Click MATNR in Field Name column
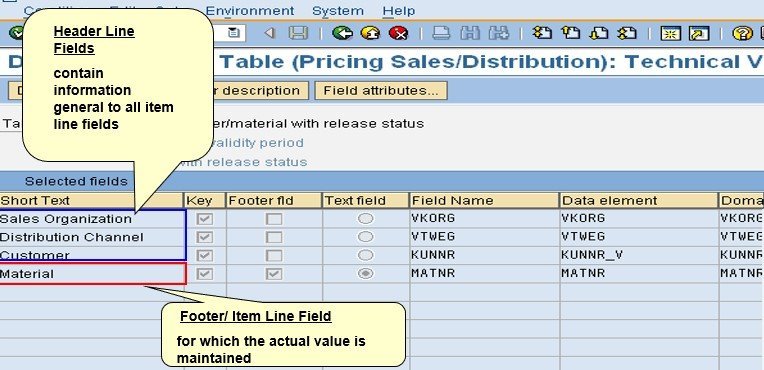This screenshot has height=370, width=764. [x=433, y=273]
